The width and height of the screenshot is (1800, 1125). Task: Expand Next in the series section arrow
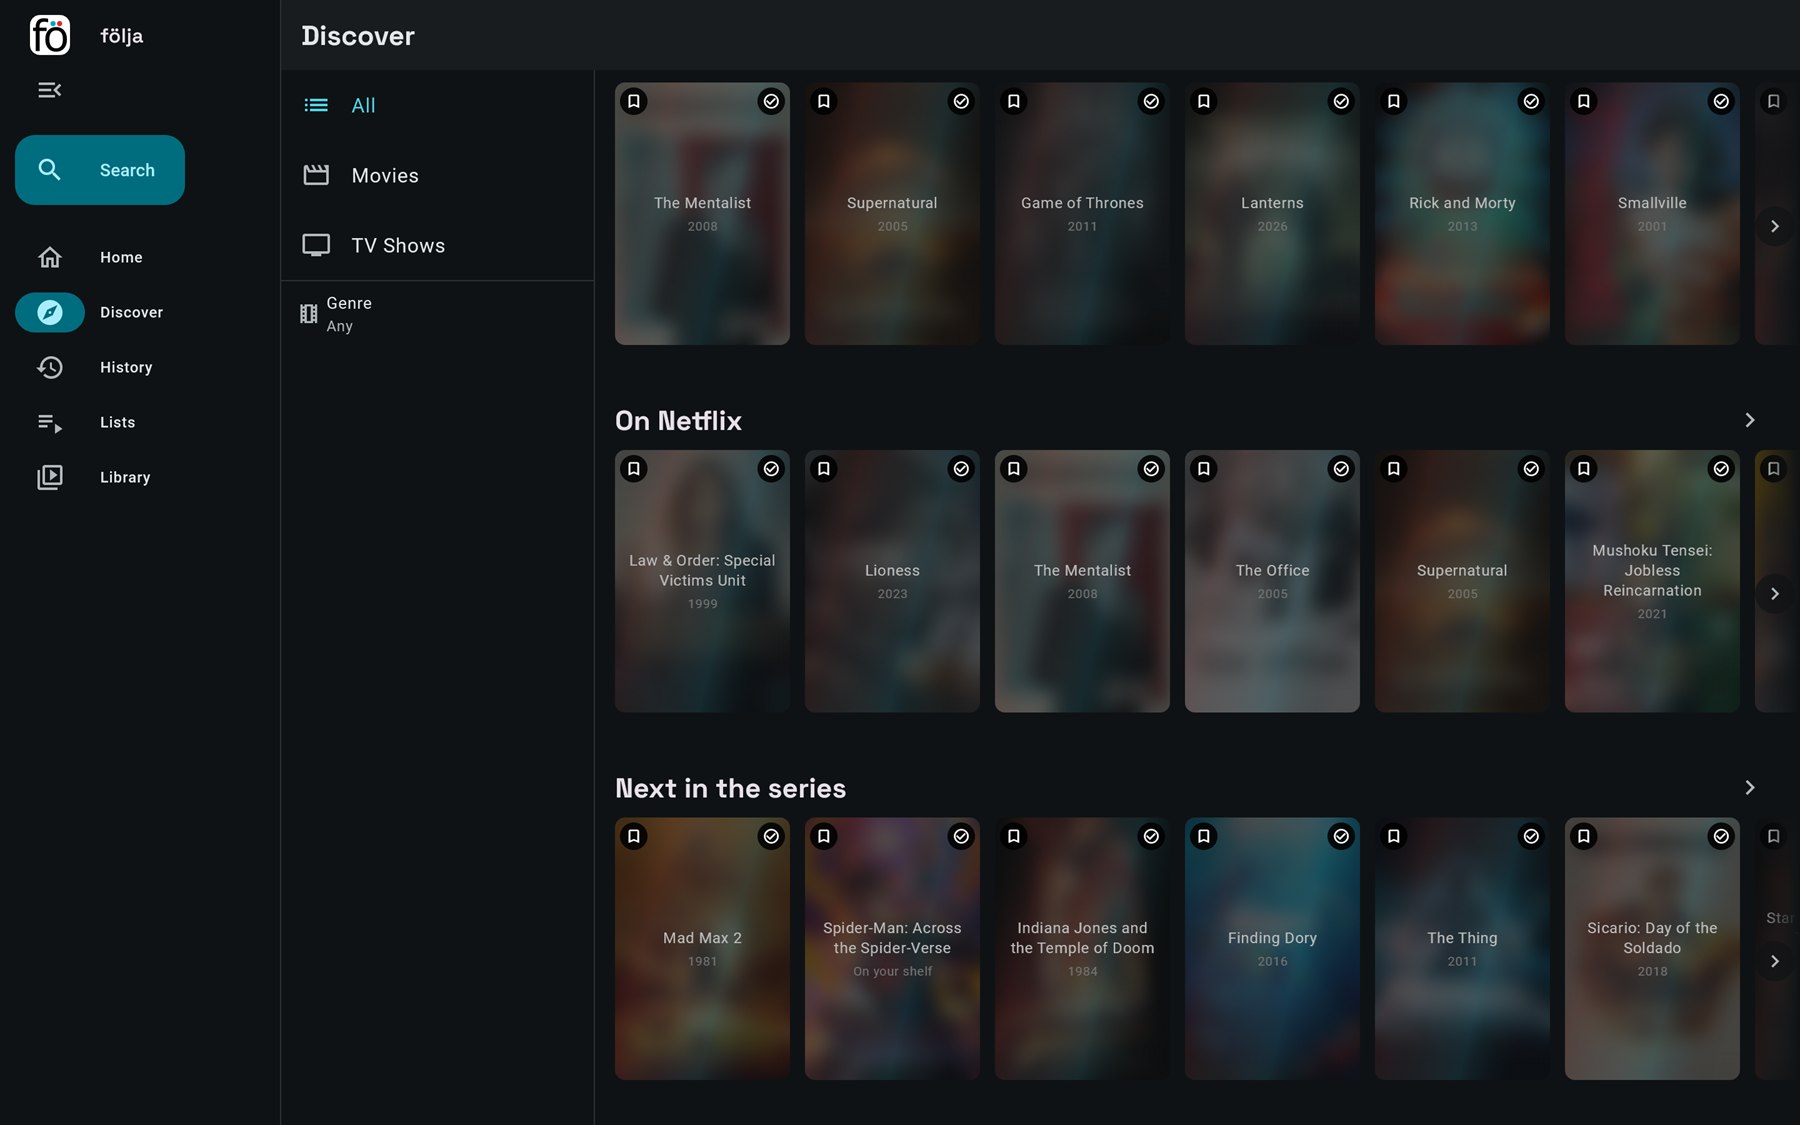1749,788
